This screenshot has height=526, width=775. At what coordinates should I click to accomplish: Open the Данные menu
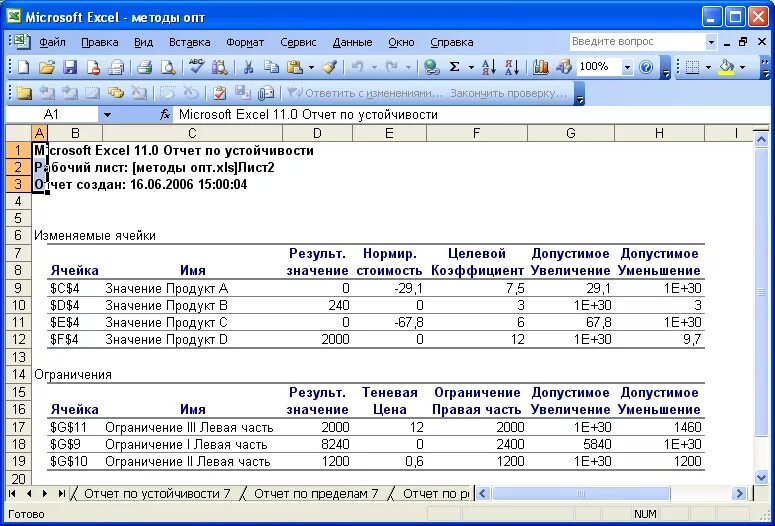(352, 42)
